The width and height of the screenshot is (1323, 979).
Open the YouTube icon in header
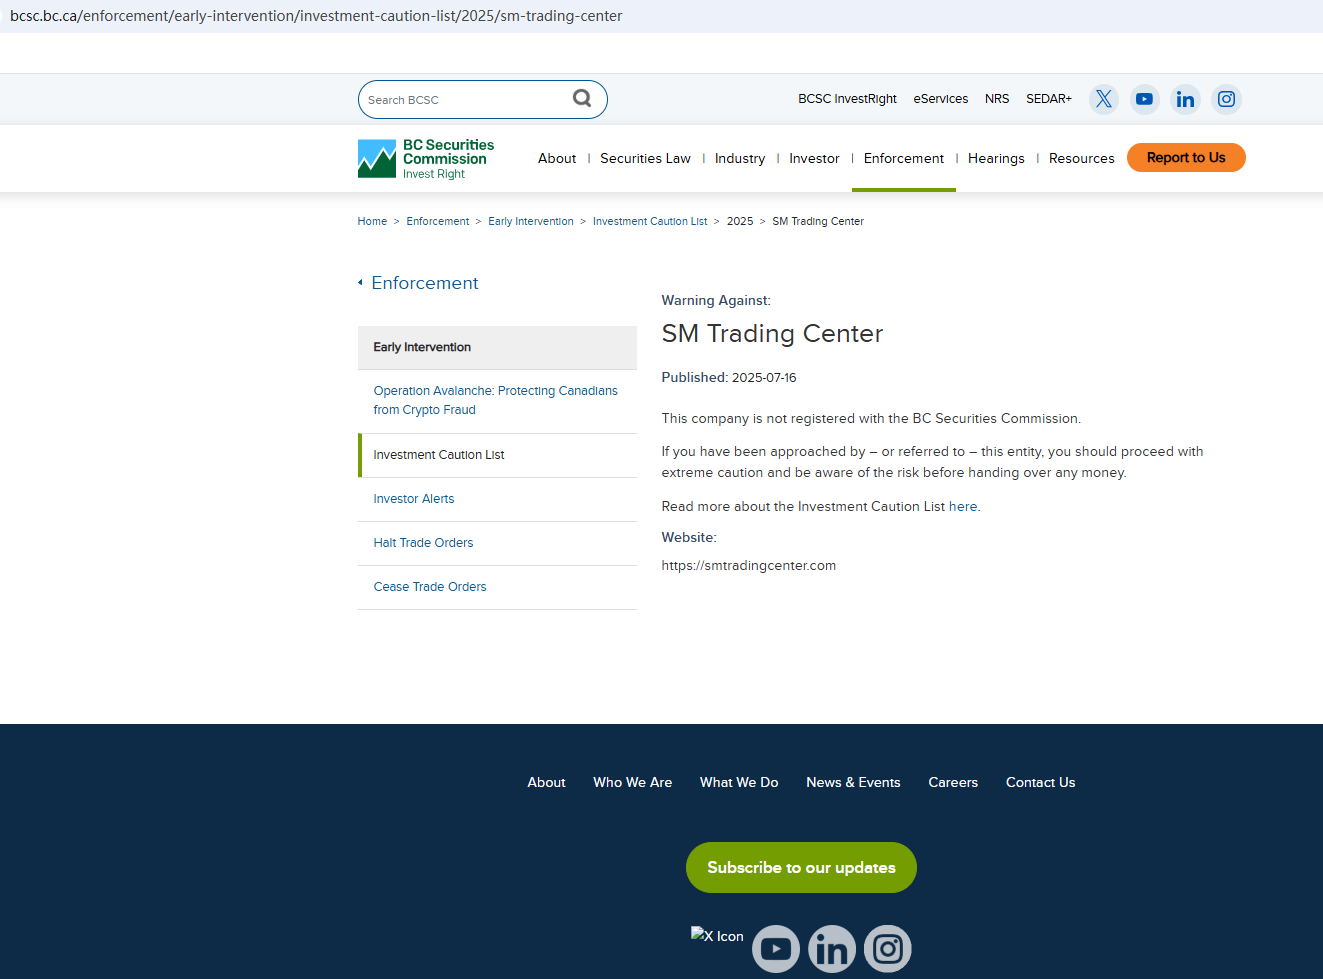pos(1144,99)
